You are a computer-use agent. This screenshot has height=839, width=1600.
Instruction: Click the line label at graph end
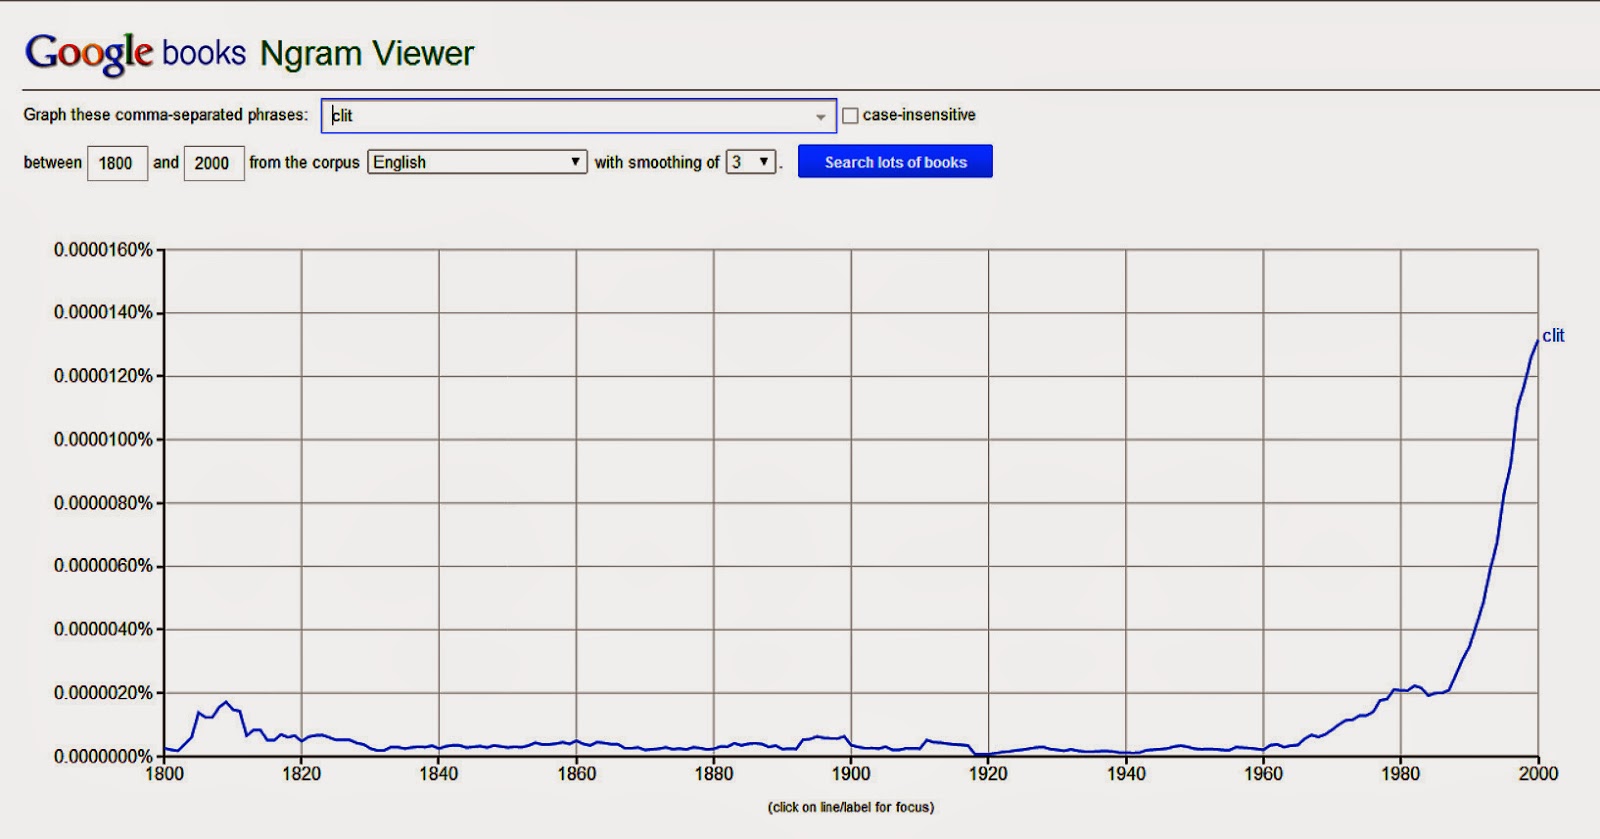tap(1553, 336)
